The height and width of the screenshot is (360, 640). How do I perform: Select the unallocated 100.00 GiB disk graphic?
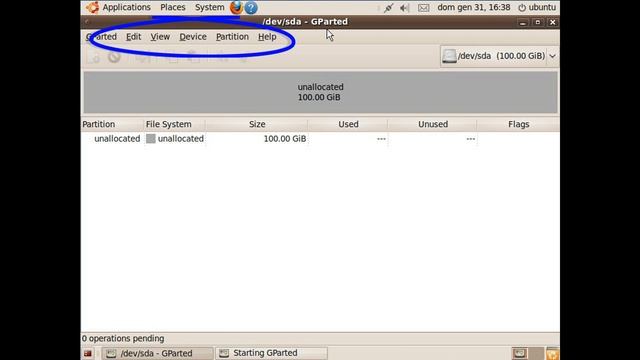(320, 92)
